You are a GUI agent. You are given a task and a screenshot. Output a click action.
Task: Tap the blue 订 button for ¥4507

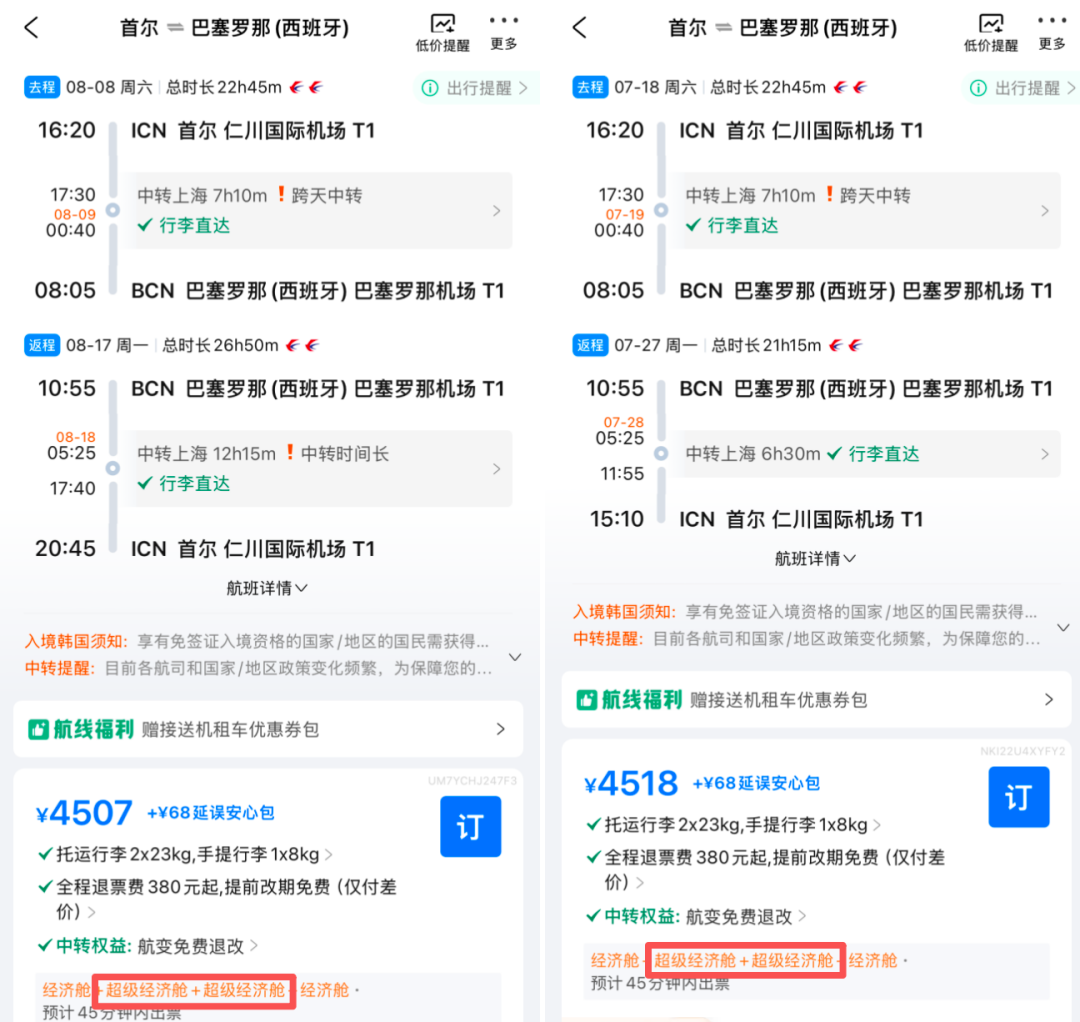(x=470, y=826)
